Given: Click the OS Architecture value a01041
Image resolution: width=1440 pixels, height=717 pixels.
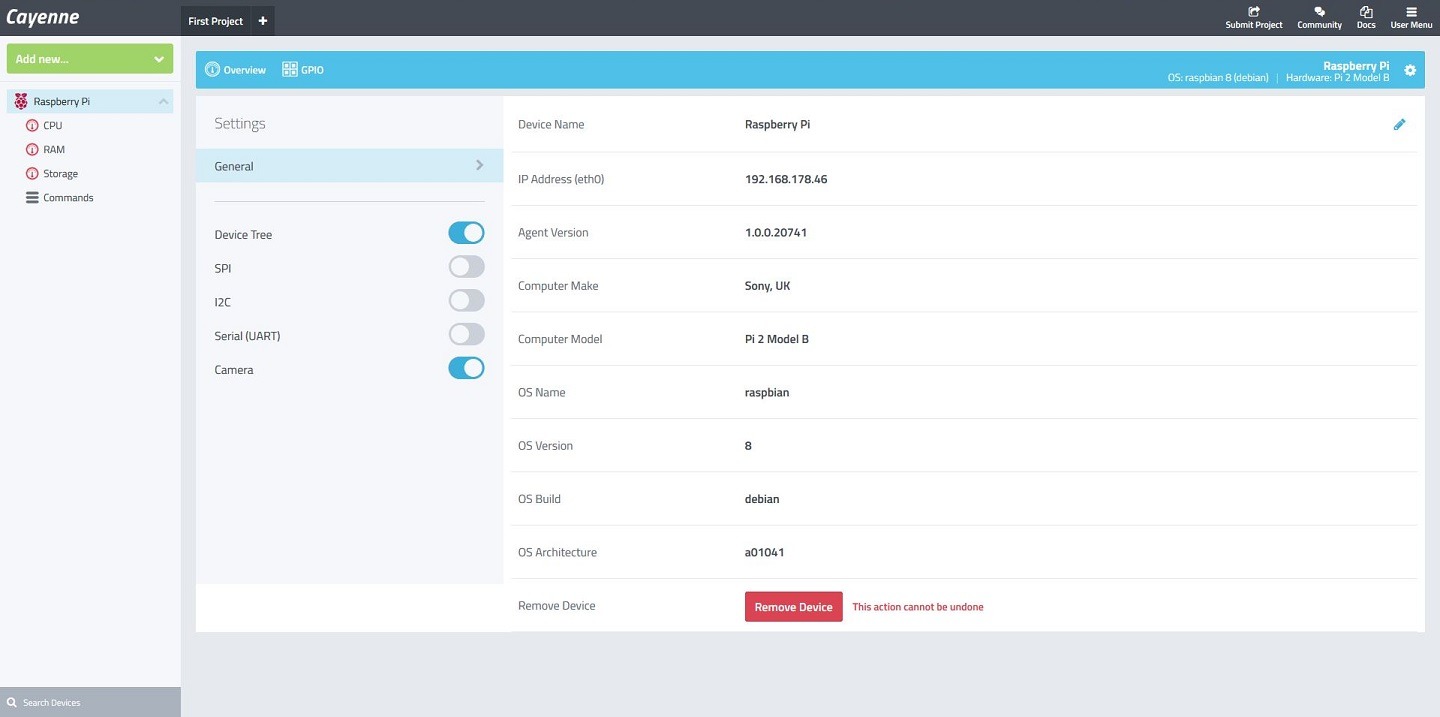Looking at the screenshot, I should coord(764,552).
